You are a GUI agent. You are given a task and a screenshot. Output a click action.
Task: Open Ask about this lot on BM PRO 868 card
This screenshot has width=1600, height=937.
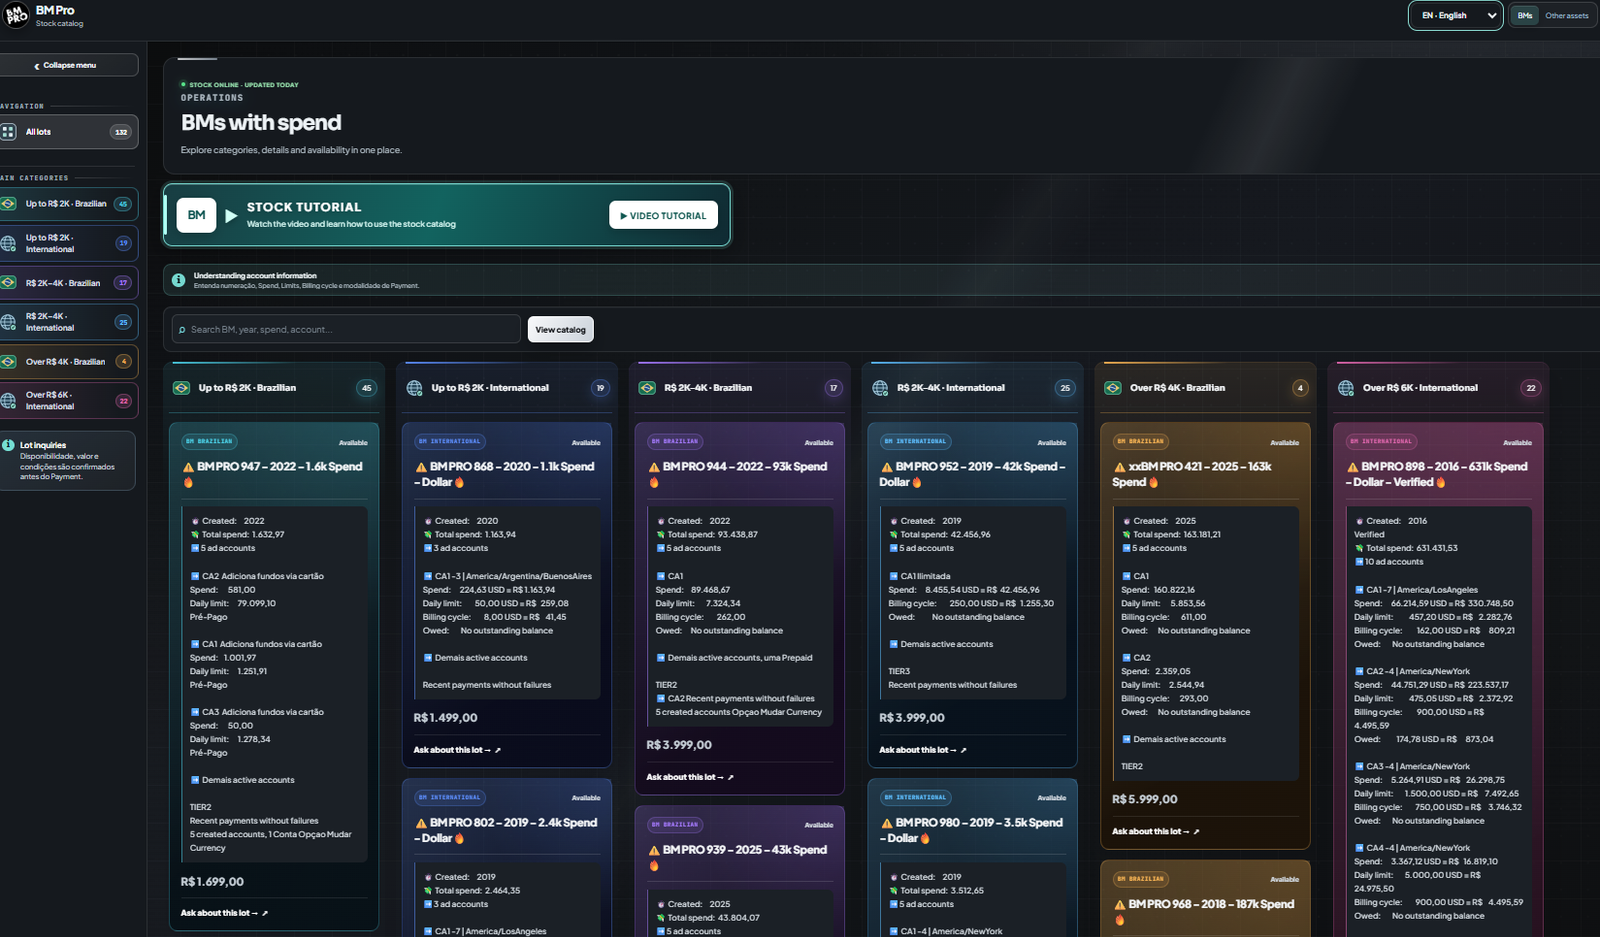tap(457, 750)
